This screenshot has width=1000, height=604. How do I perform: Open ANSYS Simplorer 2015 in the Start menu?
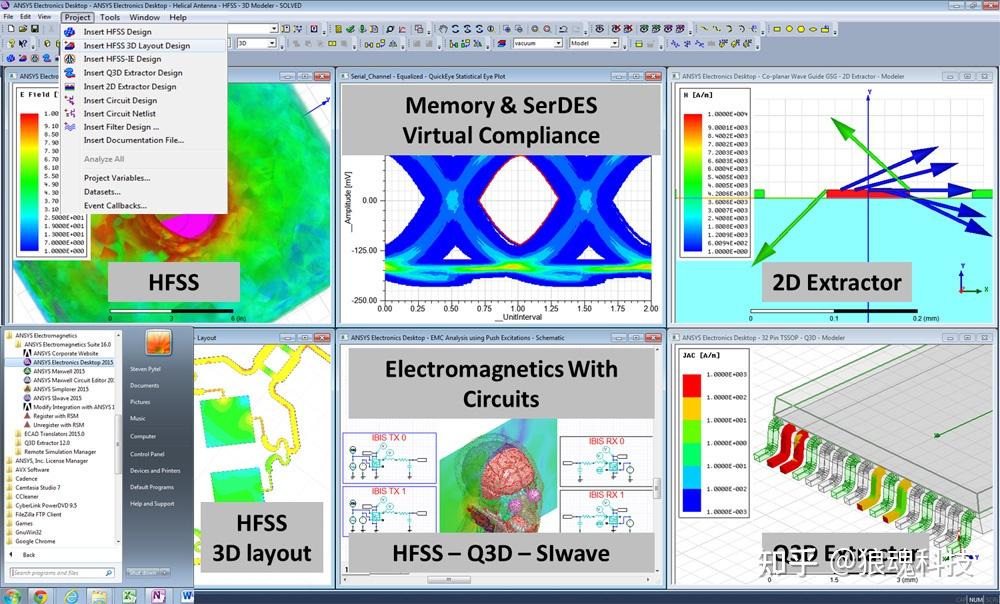pyautogui.click(x=57, y=389)
